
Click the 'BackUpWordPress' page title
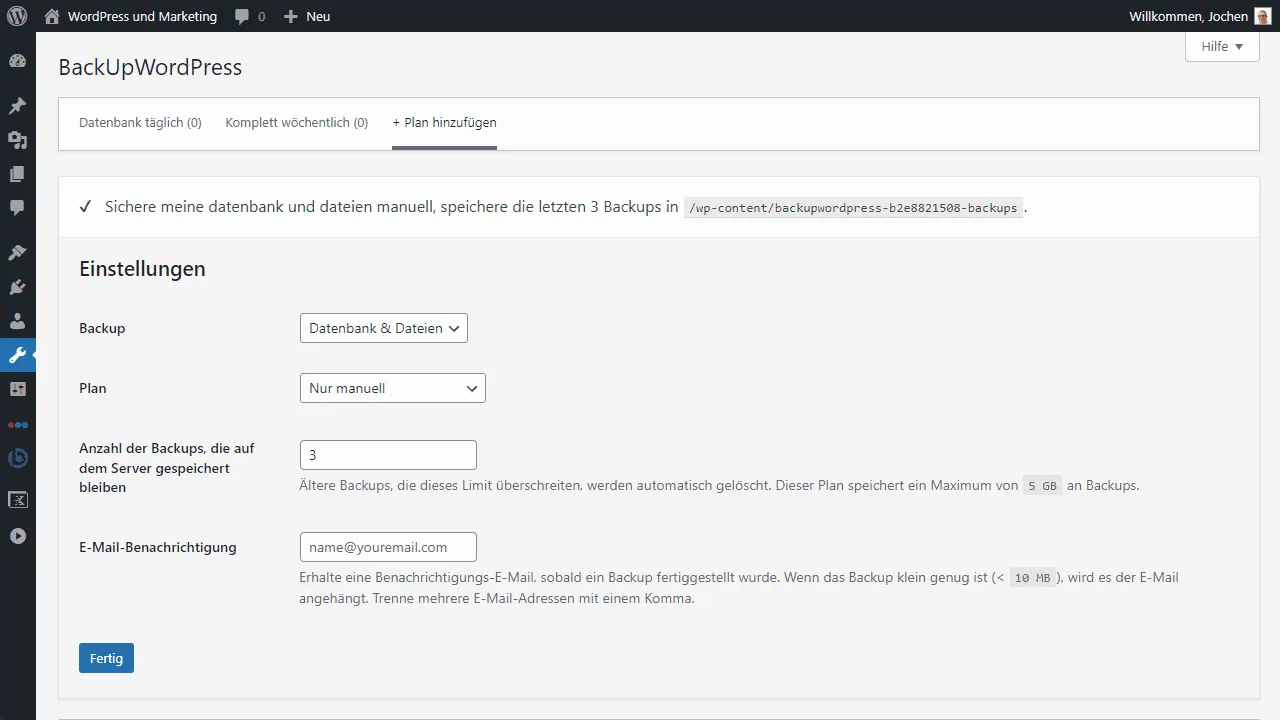pyautogui.click(x=150, y=68)
